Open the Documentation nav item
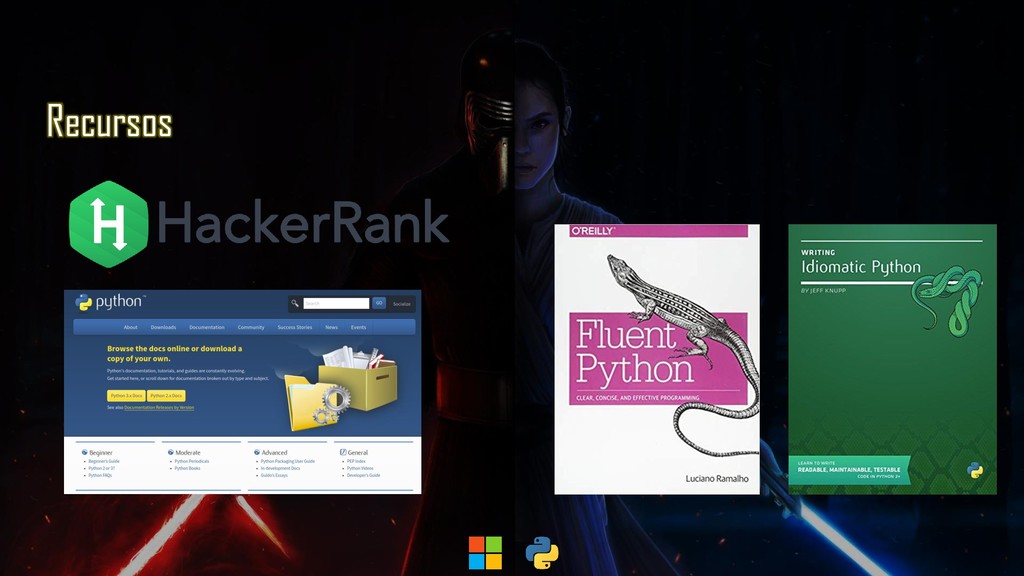Viewport: 1024px width, 576px height. click(206, 327)
